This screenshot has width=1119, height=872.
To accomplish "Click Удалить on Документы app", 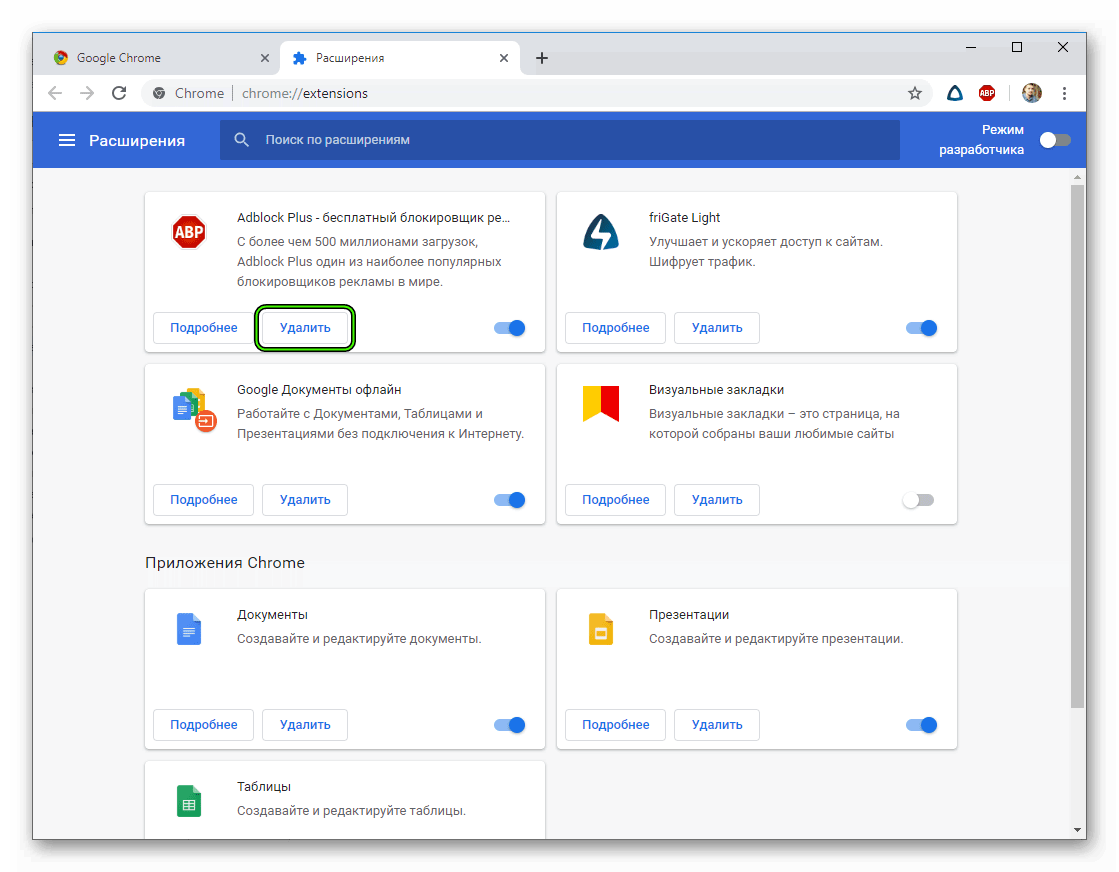I will 305,725.
